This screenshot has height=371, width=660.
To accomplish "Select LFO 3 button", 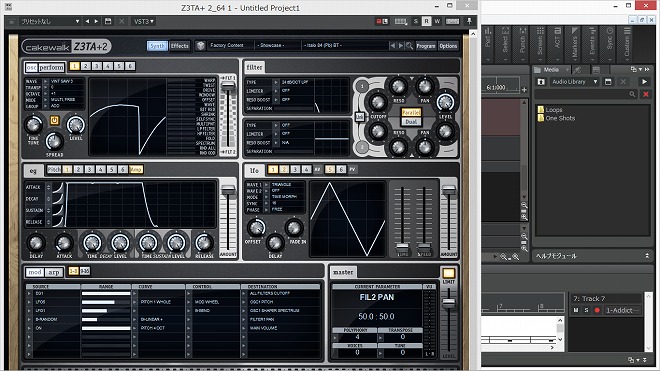I will [295, 169].
